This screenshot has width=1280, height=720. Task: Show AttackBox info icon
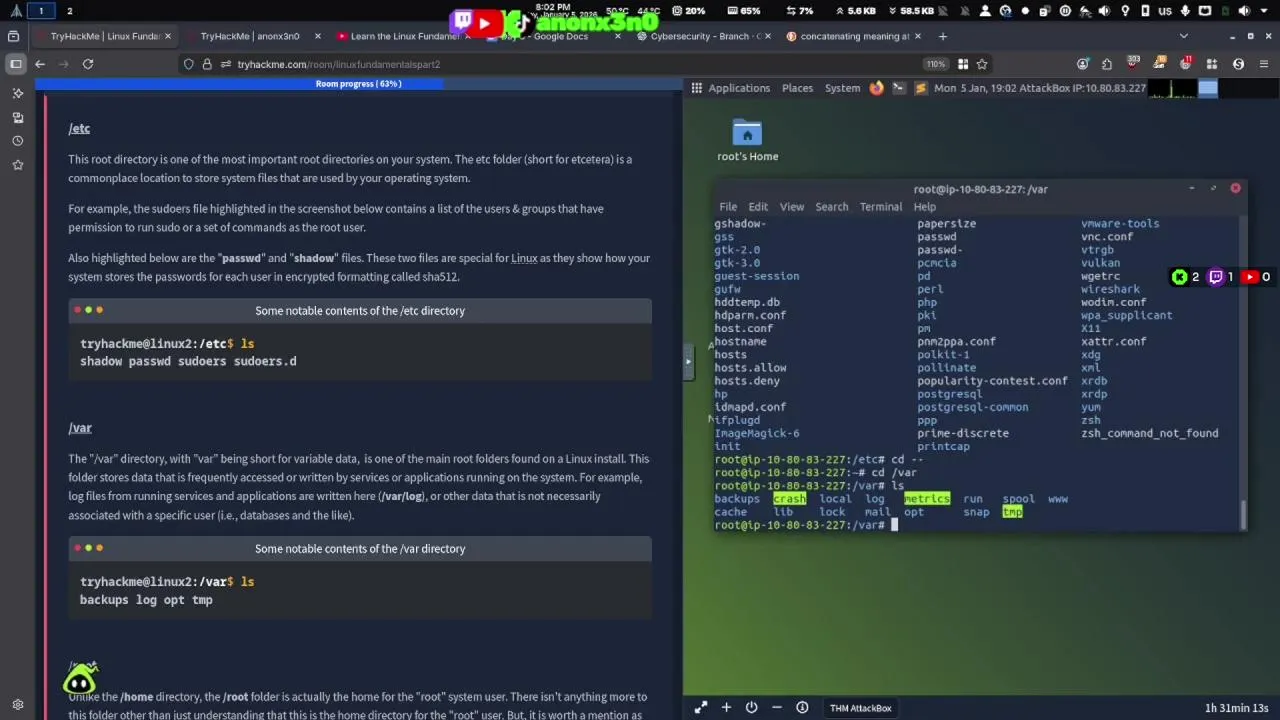[802, 708]
